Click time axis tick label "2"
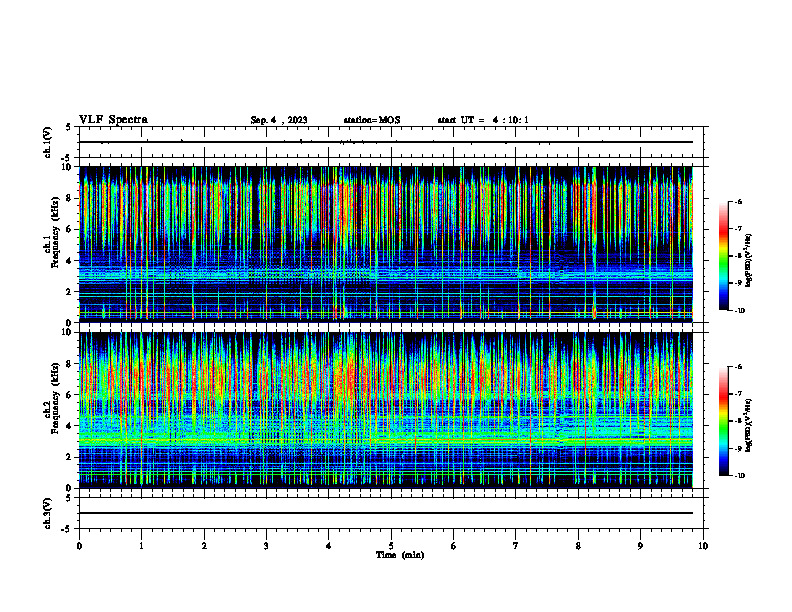This screenshot has height=612, width=792. (204, 546)
